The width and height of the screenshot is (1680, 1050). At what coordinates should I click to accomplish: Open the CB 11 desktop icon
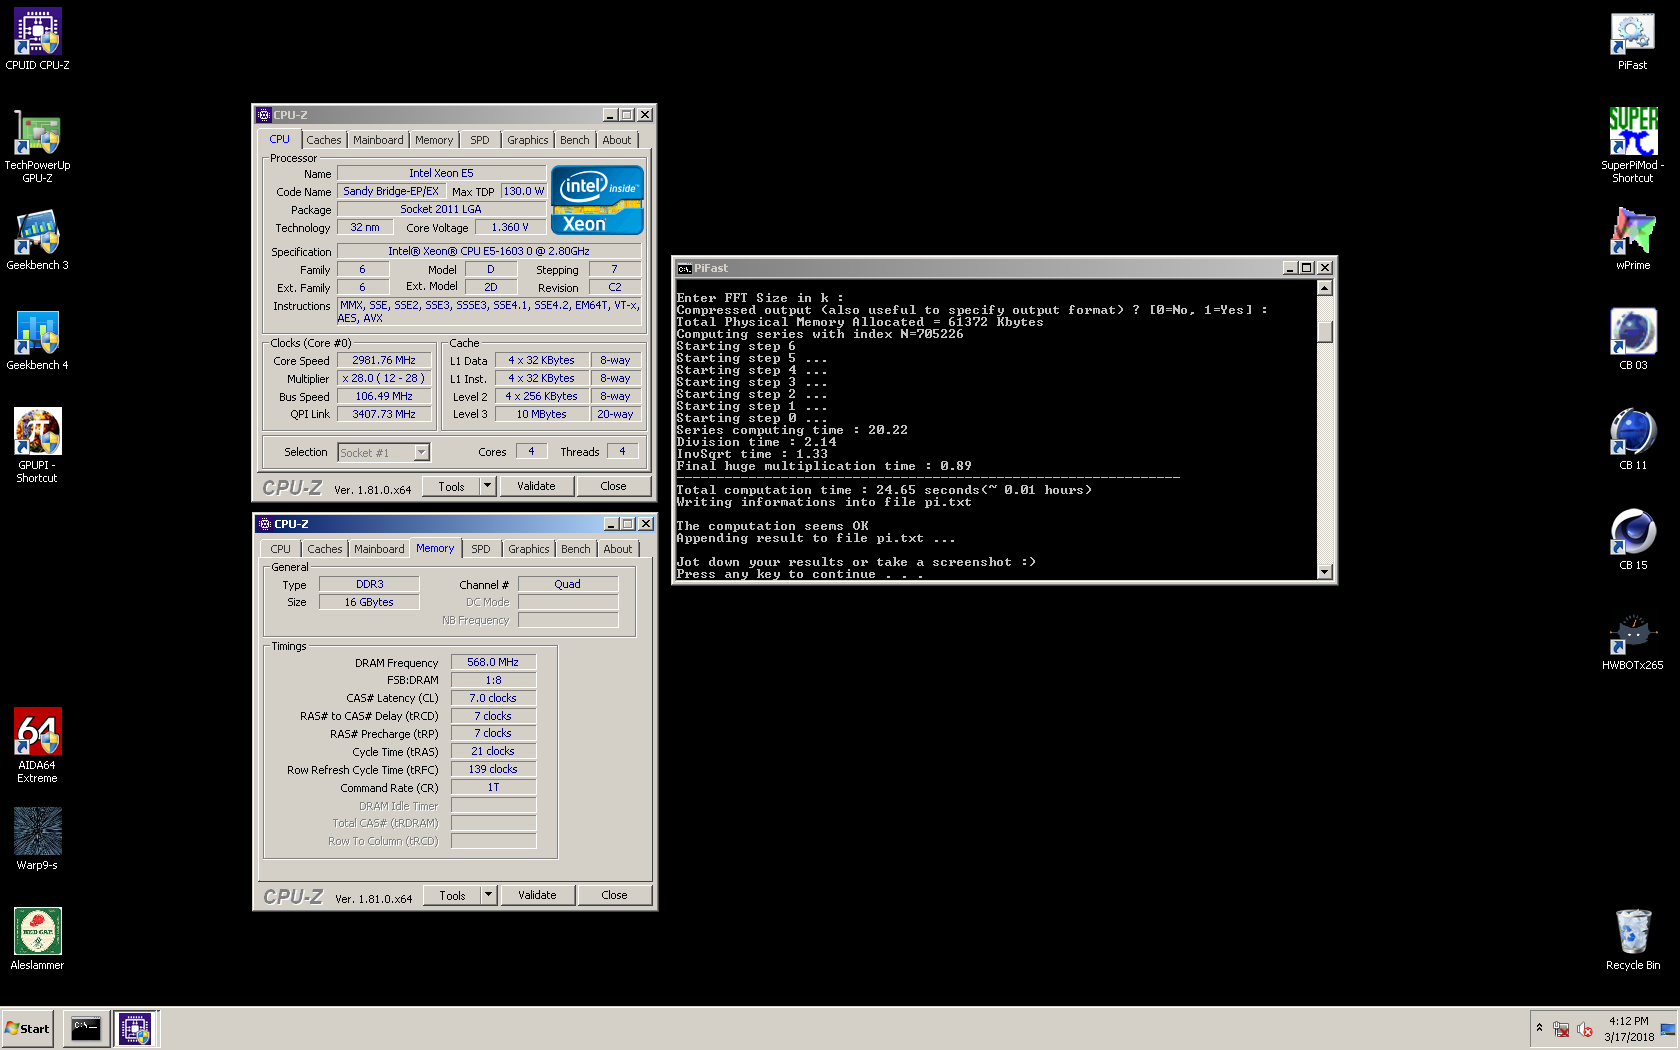click(1632, 440)
